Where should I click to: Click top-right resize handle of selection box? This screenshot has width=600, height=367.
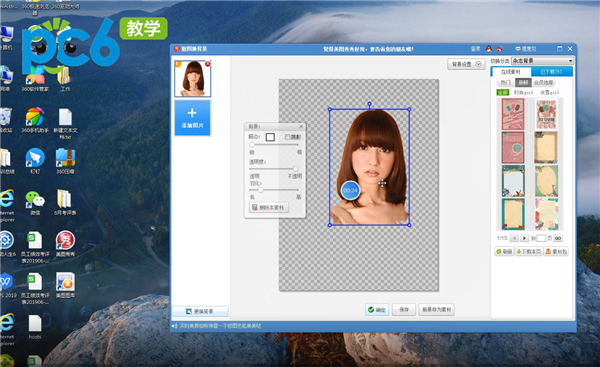point(409,109)
